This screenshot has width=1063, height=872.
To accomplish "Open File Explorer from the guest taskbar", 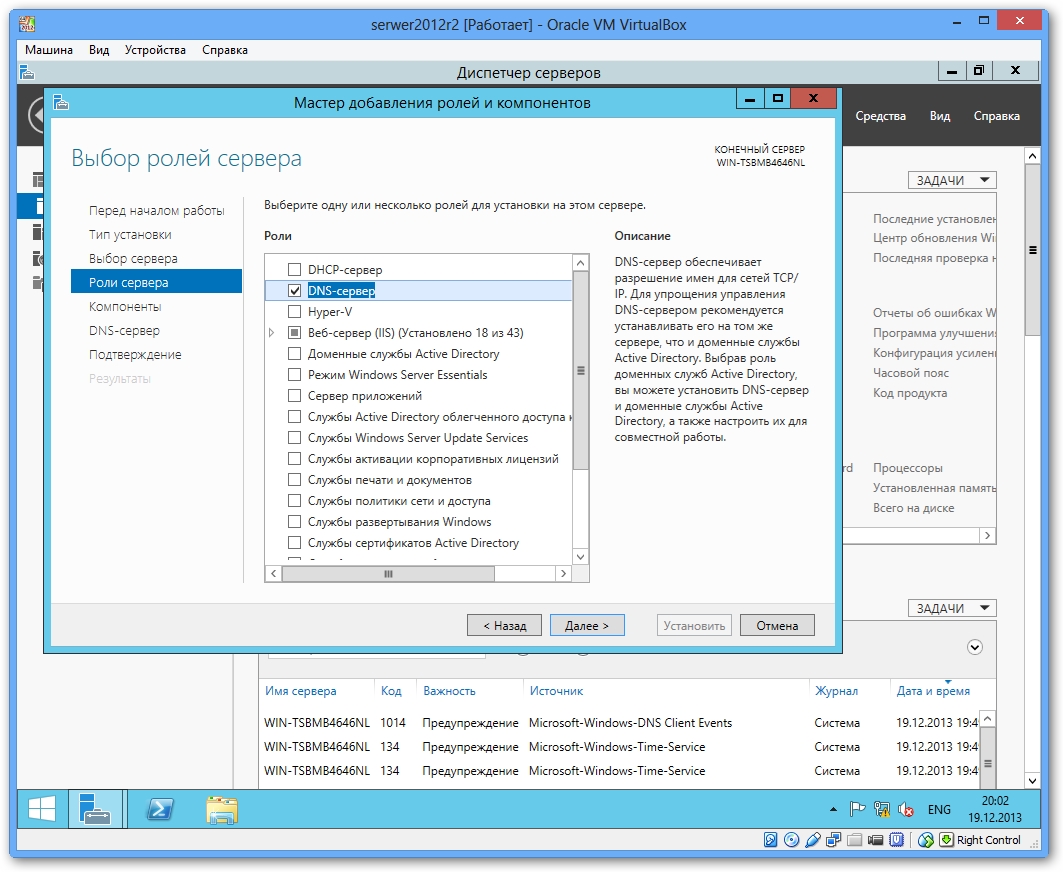I will pyautogui.click(x=222, y=809).
